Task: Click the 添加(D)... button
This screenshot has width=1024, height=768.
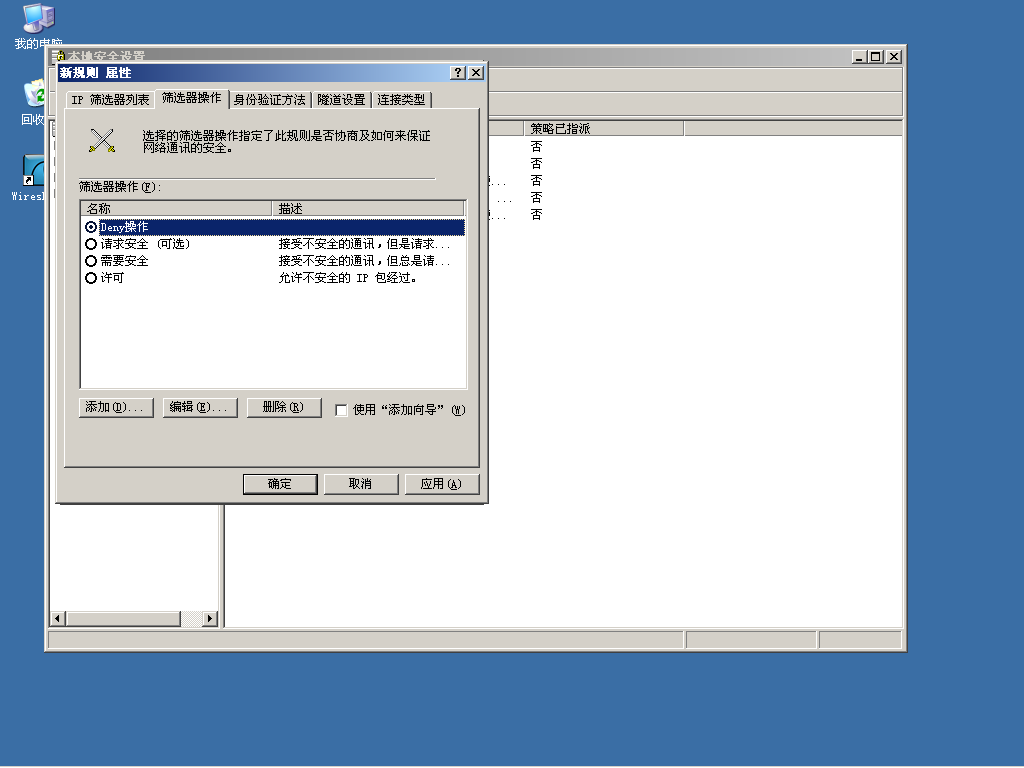Action: [x=116, y=408]
